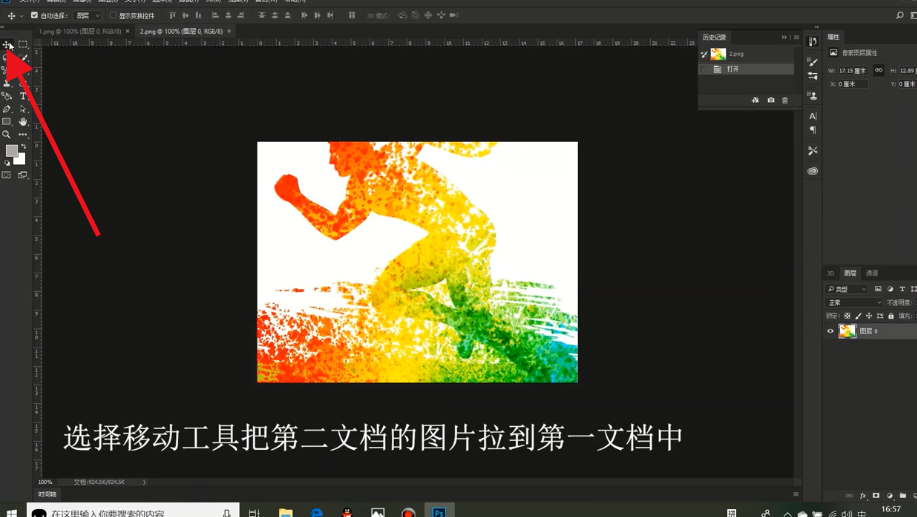Toggle filter for pixel layers icon

tap(878, 289)
